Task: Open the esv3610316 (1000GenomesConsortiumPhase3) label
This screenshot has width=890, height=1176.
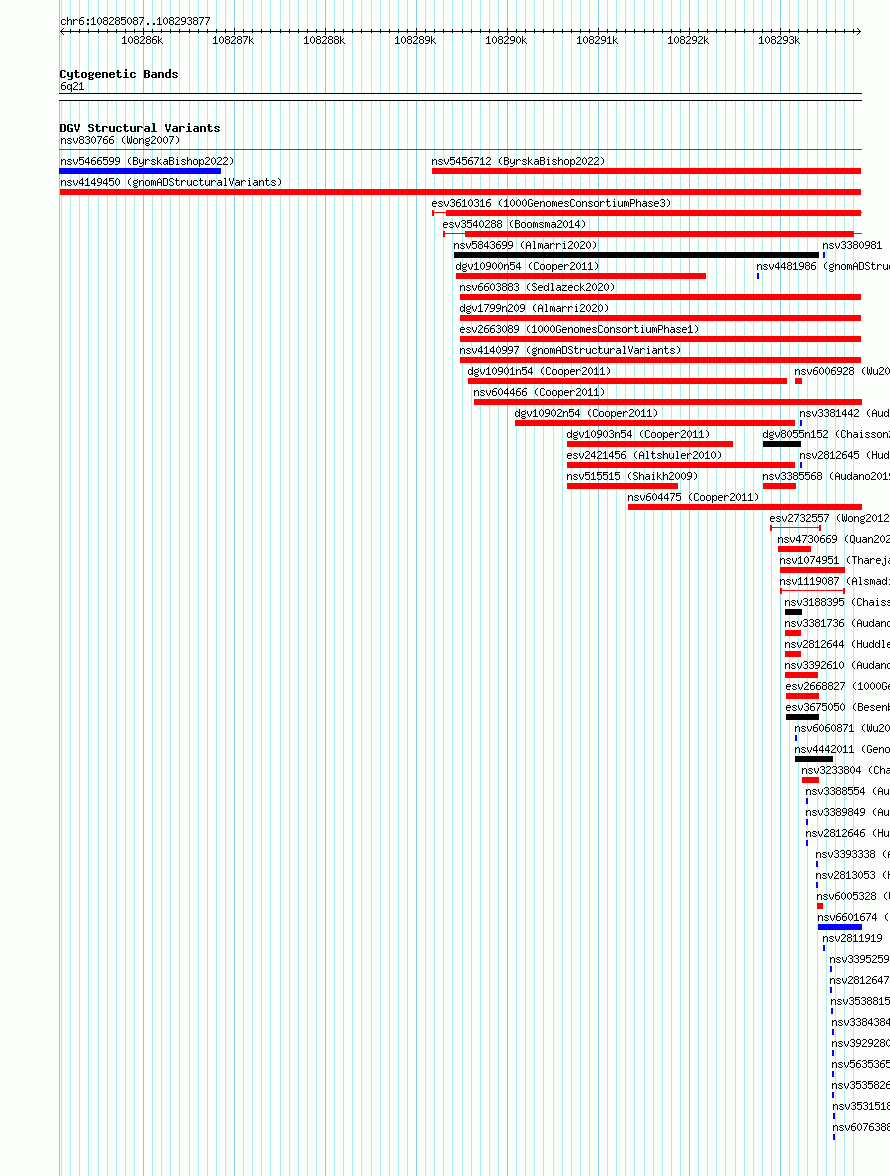Action: click(x=551, y=203)
